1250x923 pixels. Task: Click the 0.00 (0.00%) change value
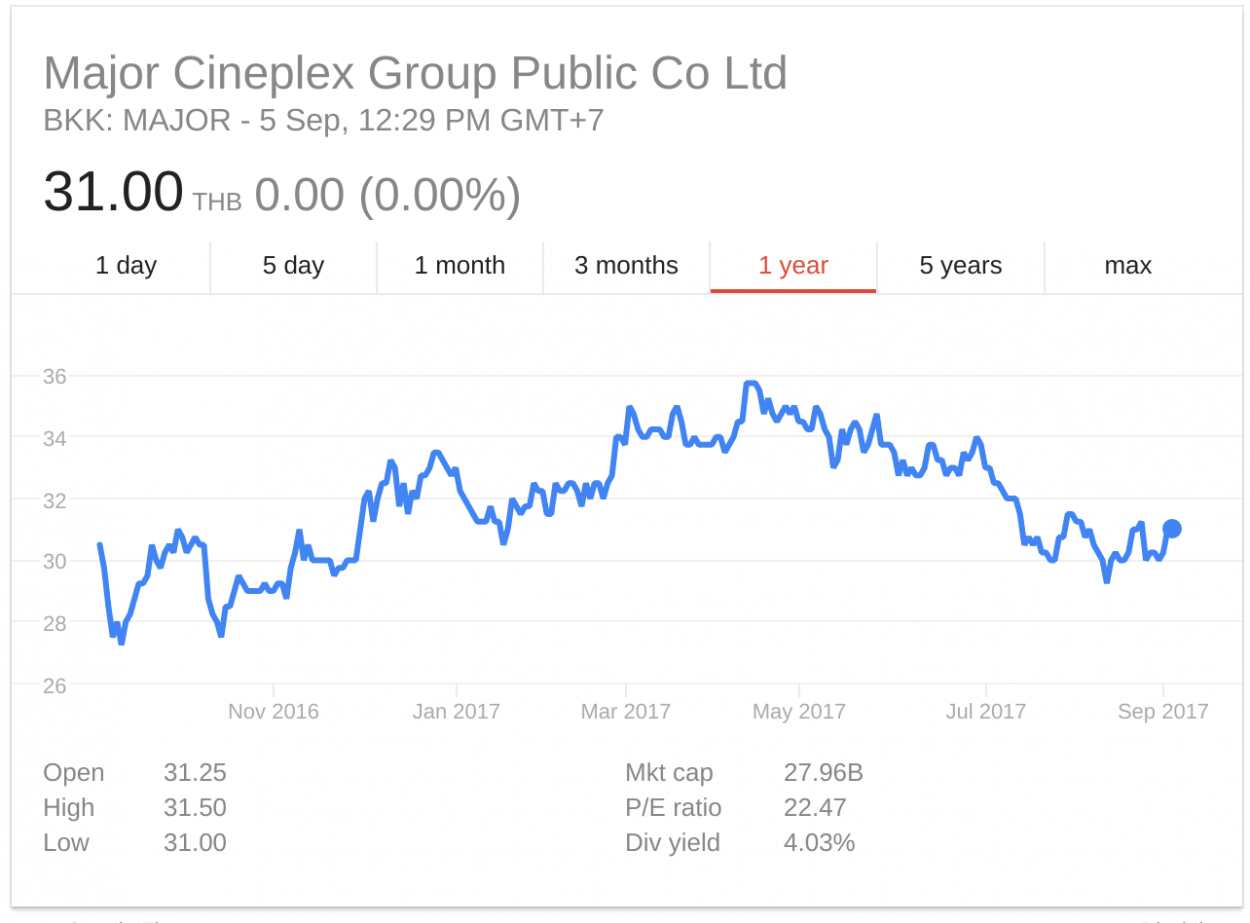[387, 195]
